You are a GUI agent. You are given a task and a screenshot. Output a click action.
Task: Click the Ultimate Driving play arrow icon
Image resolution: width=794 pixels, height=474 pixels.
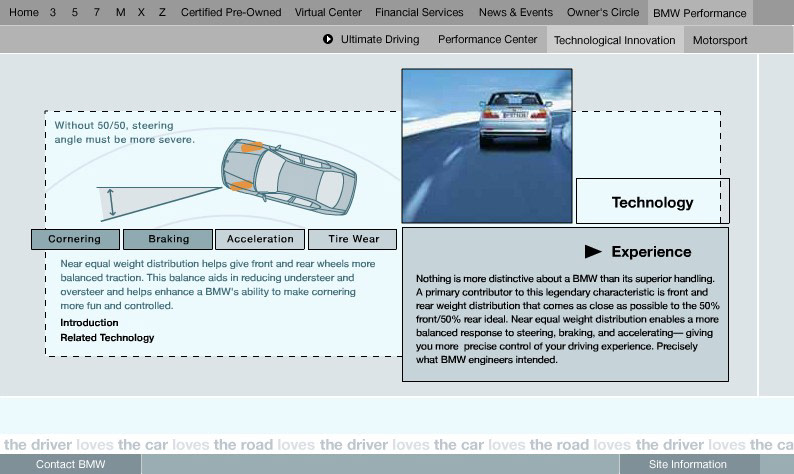coord(328,39)
